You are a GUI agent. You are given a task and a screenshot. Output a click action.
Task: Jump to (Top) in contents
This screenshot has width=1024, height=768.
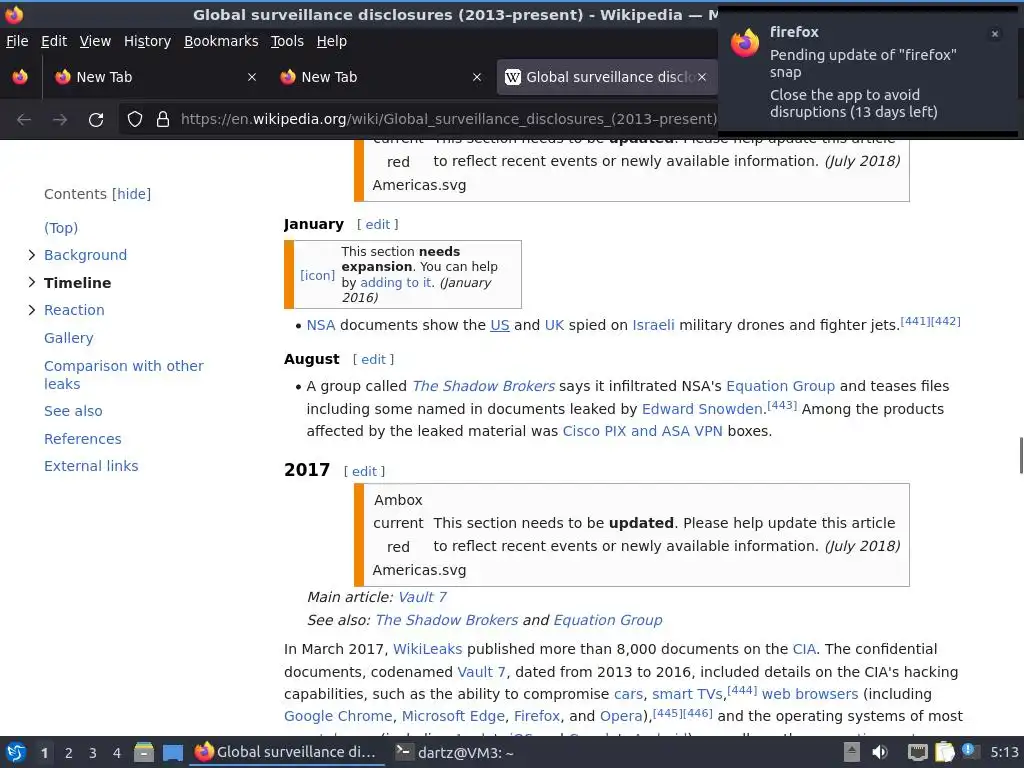[61, 228]
